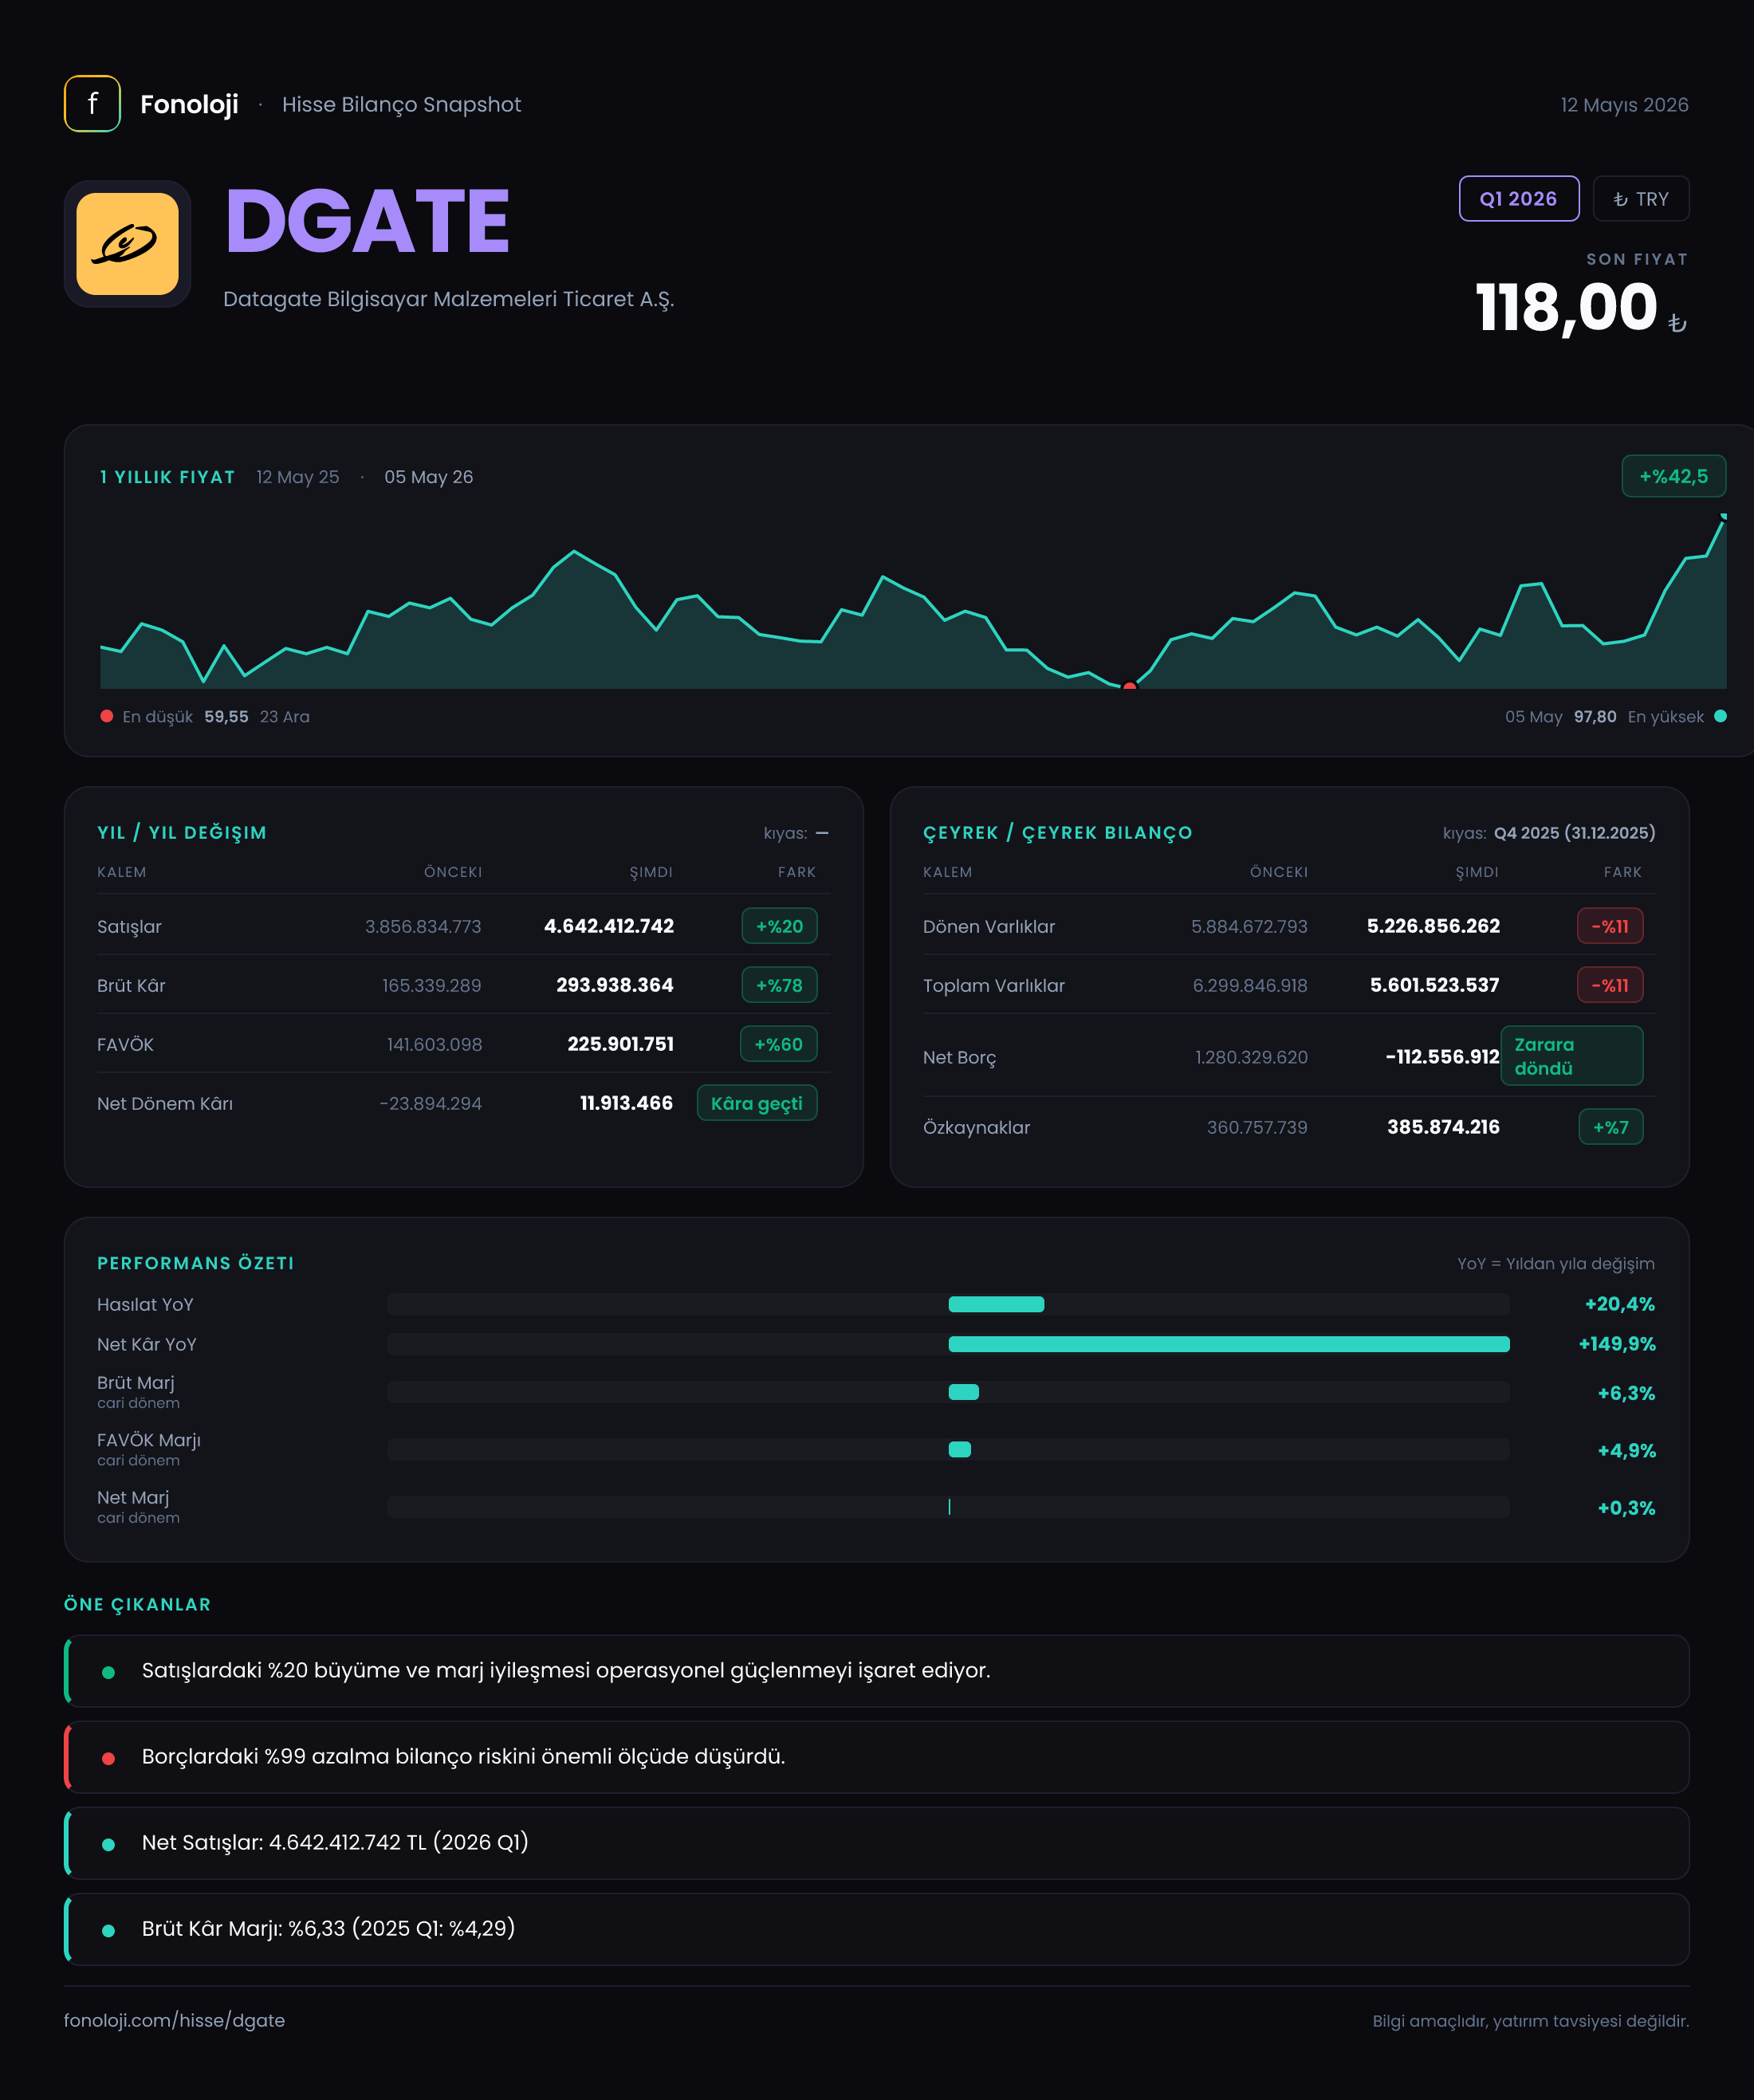This screenshot has width=1754, height=2100.
Task: Click the highlight about %99 debt reduction
Action: pyautogui.click(x=876, y=1757)
